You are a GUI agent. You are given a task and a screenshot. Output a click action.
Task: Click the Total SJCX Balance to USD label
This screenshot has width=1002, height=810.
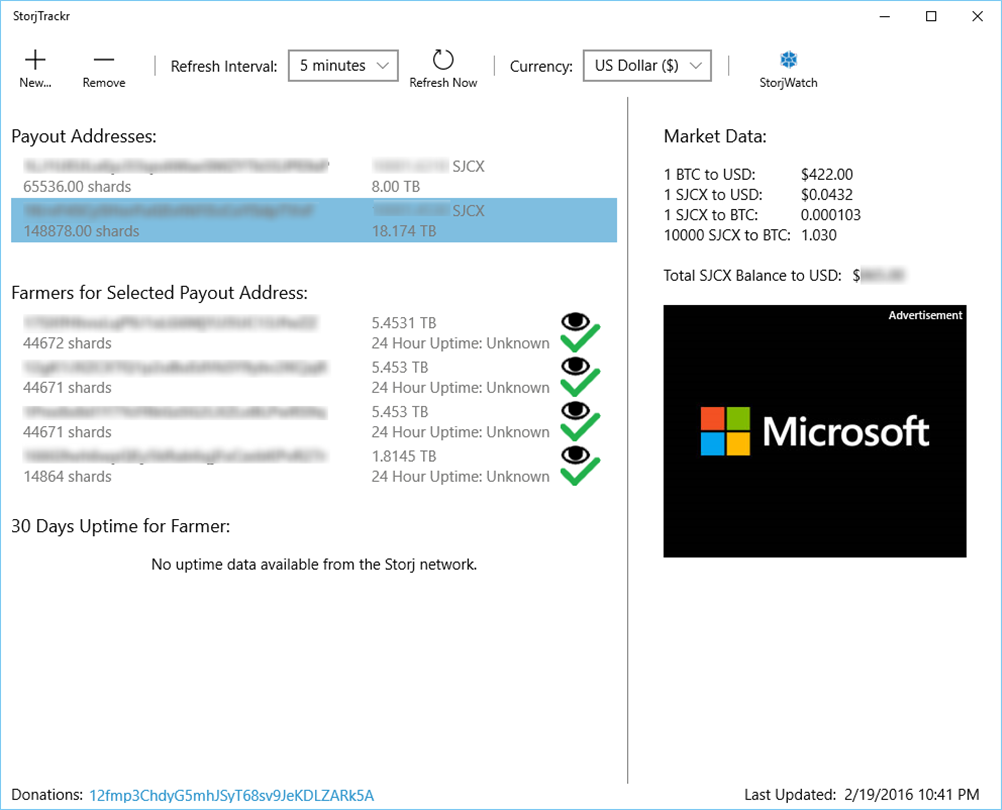pos(752,276)
